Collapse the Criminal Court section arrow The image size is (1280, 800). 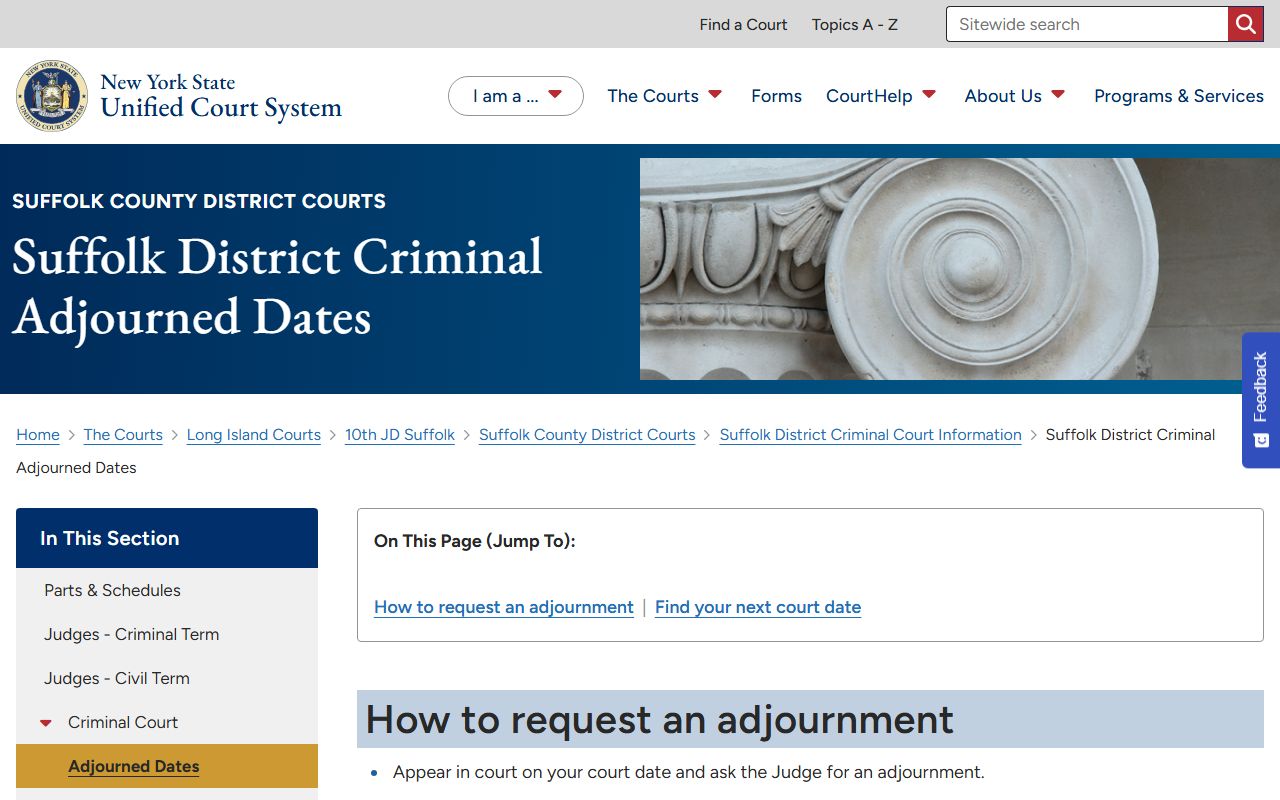[x=46, y=723]
